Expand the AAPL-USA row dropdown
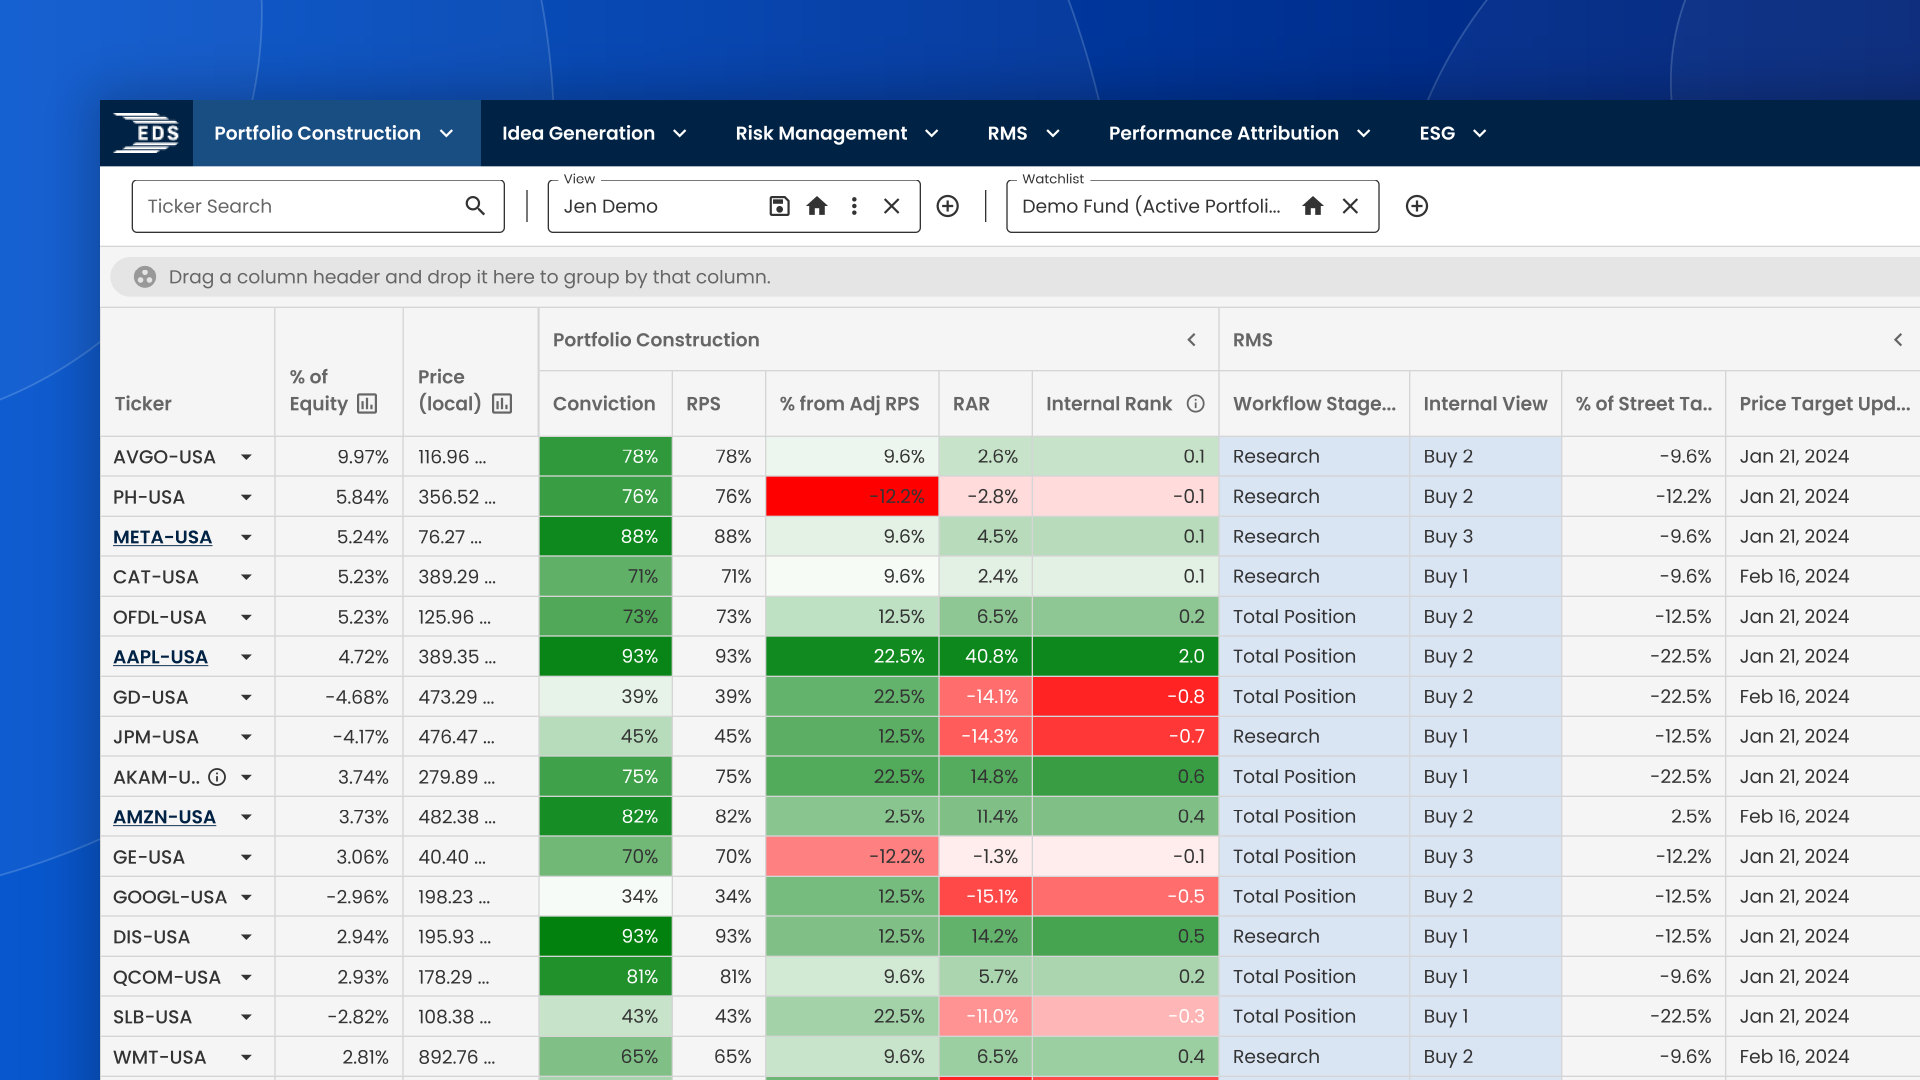 pos(246,657)
